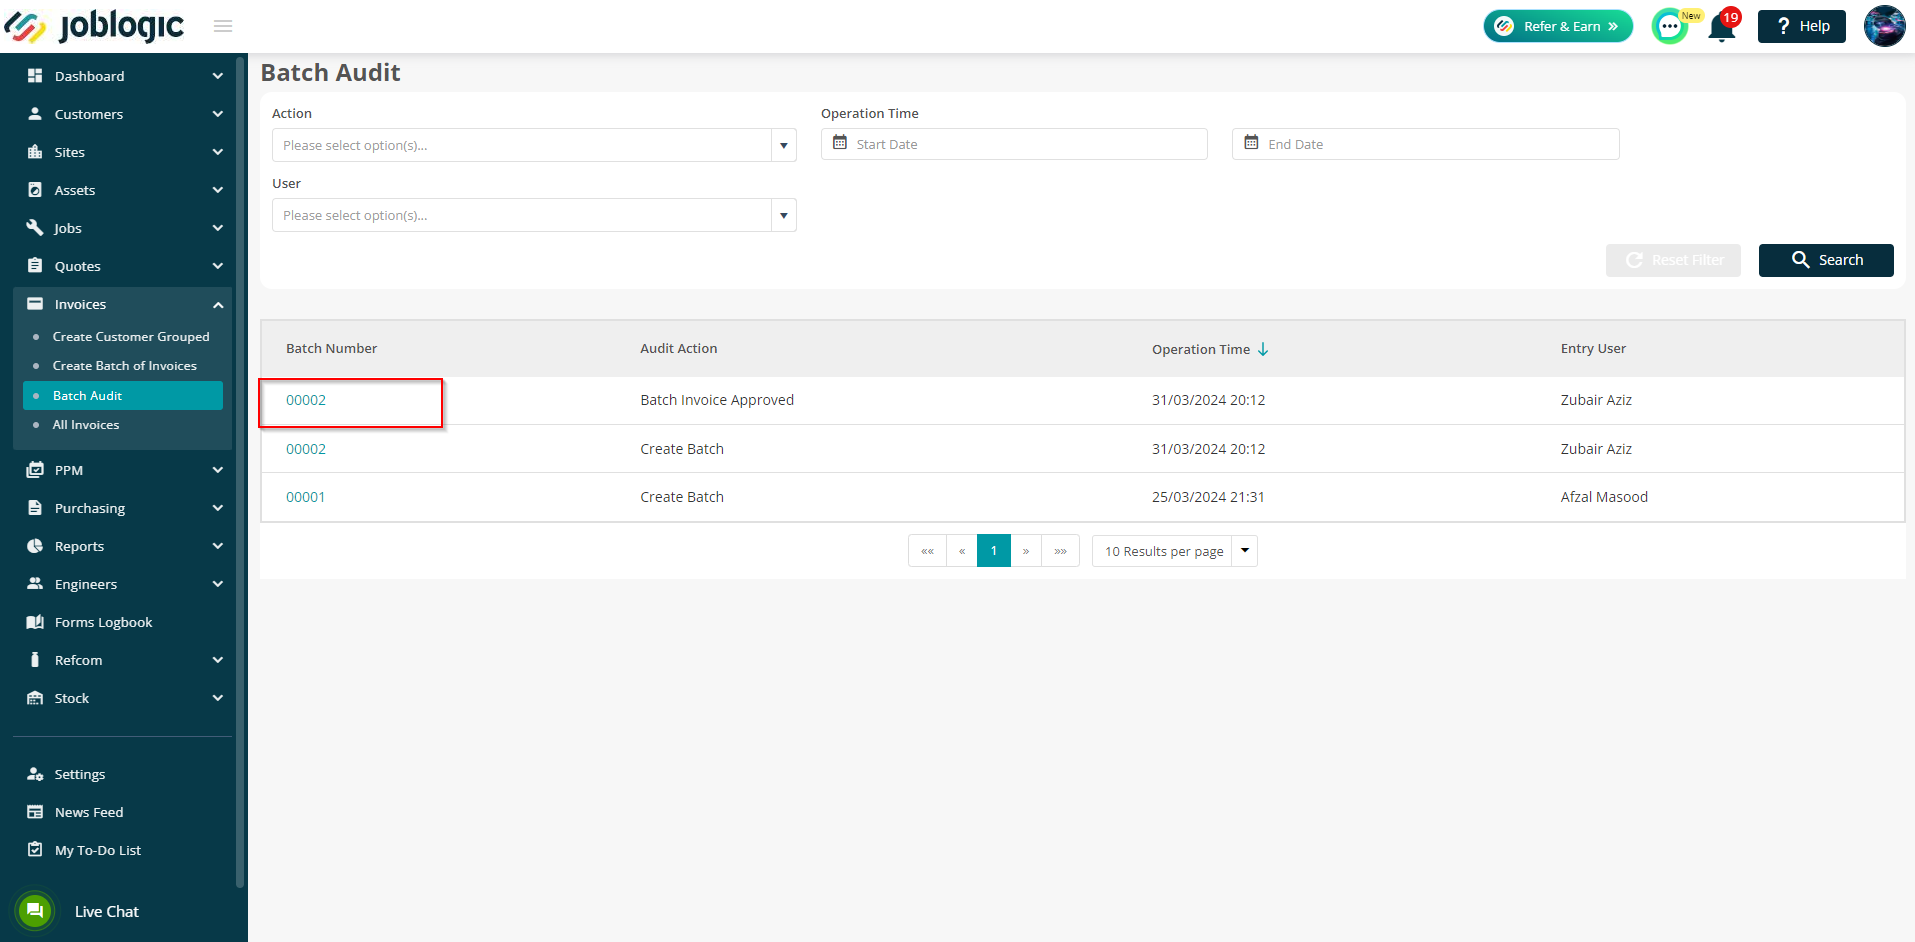
Task: Go to last page of results
Action: [1060, 551]
